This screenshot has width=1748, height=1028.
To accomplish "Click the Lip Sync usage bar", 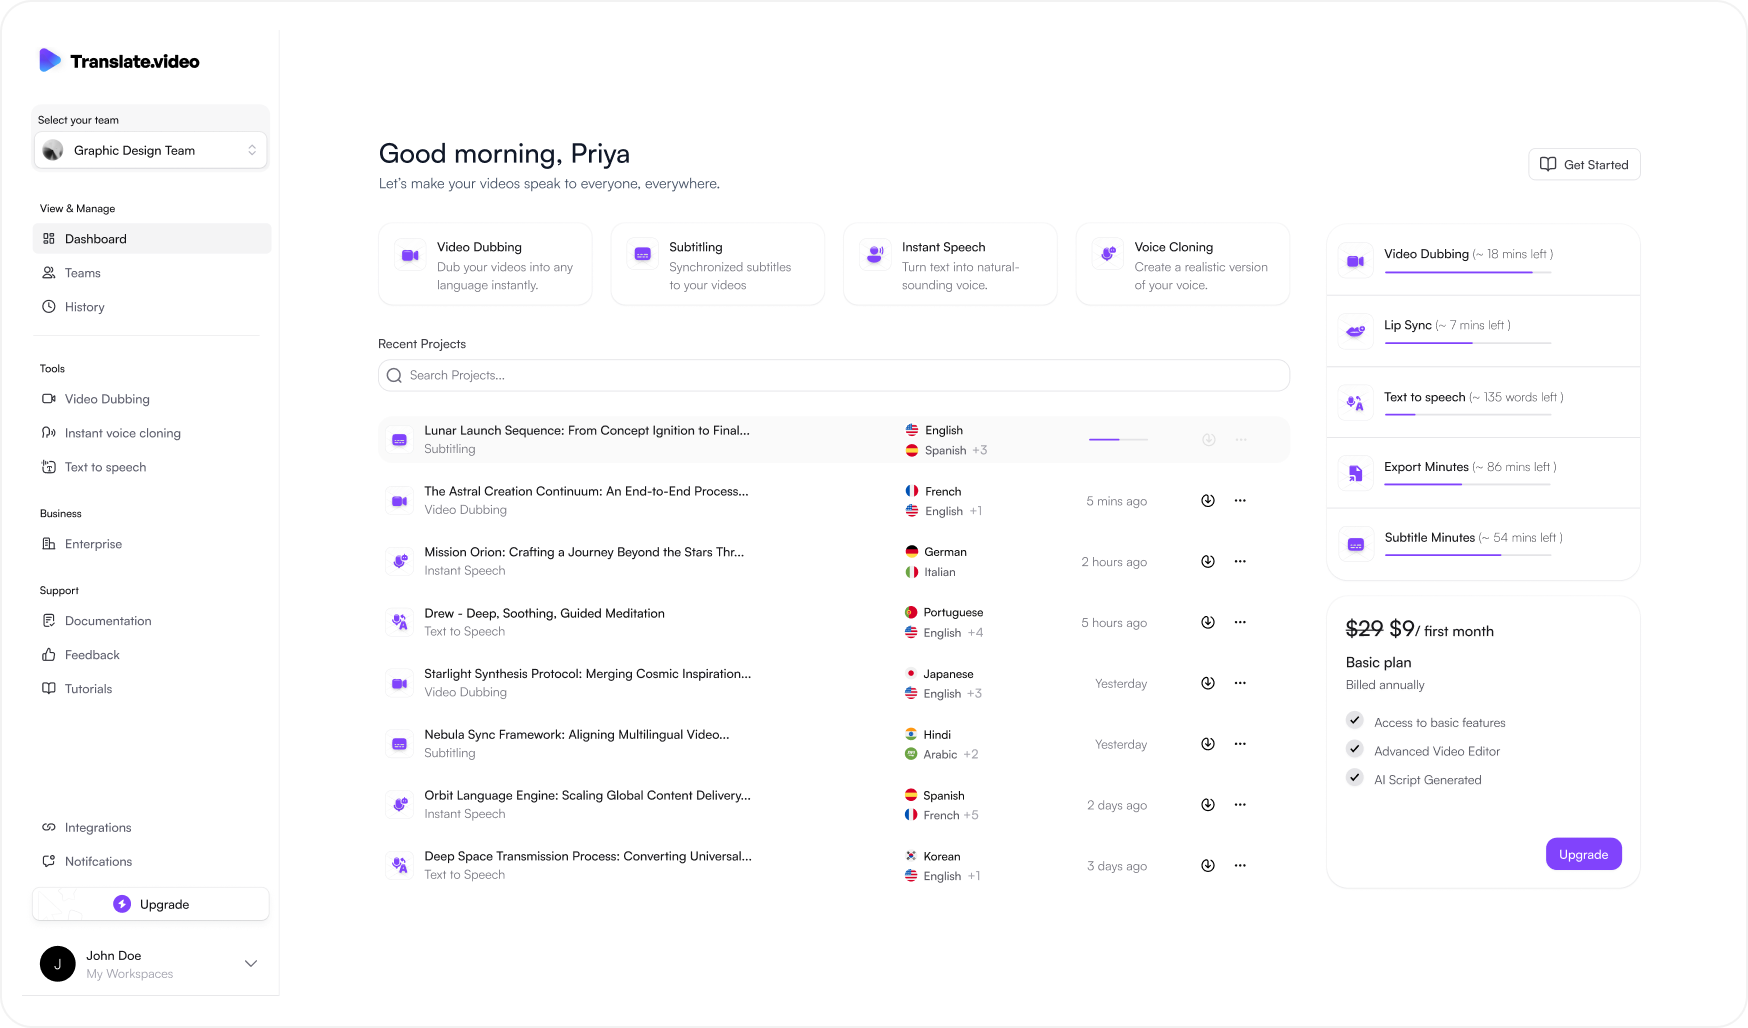I will [1468, 343].
